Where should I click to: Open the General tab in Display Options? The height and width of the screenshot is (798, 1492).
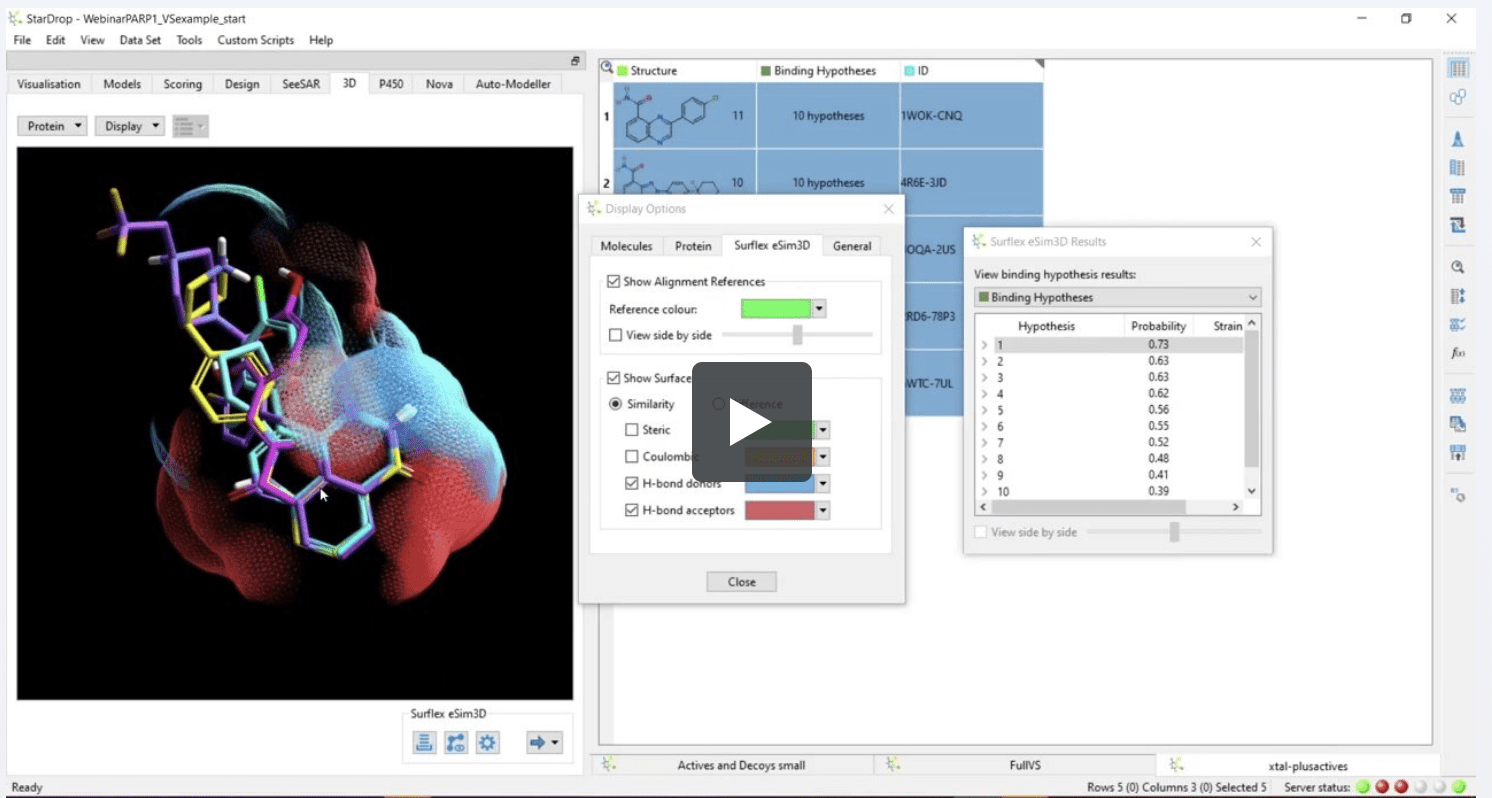tap(852, 246)
